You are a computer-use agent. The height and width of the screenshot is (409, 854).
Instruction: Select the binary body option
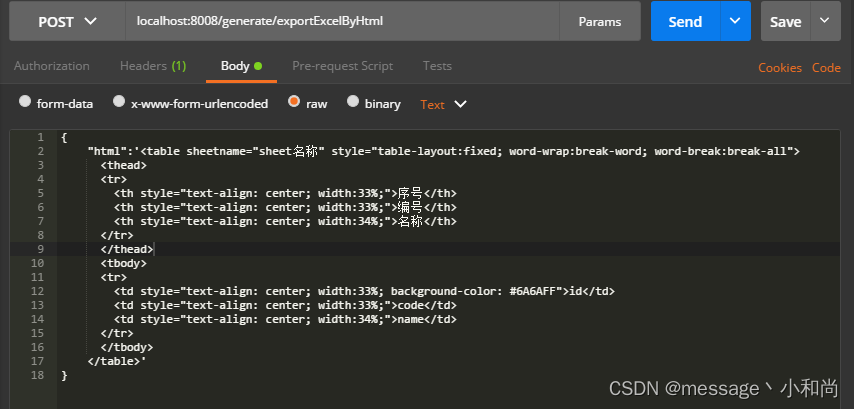click(x=374, y=103)
